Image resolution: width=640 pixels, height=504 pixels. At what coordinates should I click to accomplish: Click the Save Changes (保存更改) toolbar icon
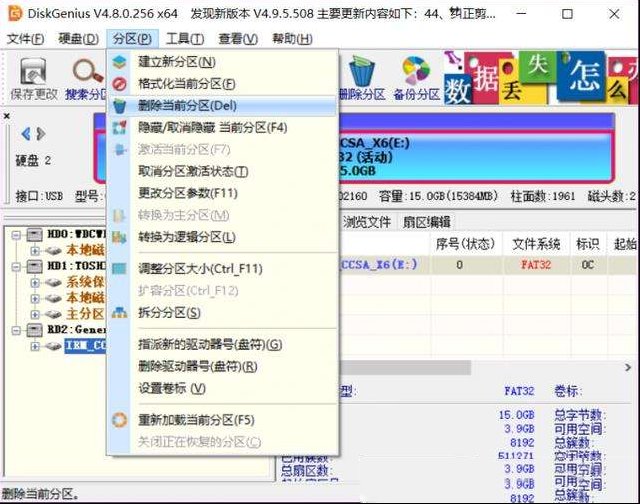click(x=33, y=79)
